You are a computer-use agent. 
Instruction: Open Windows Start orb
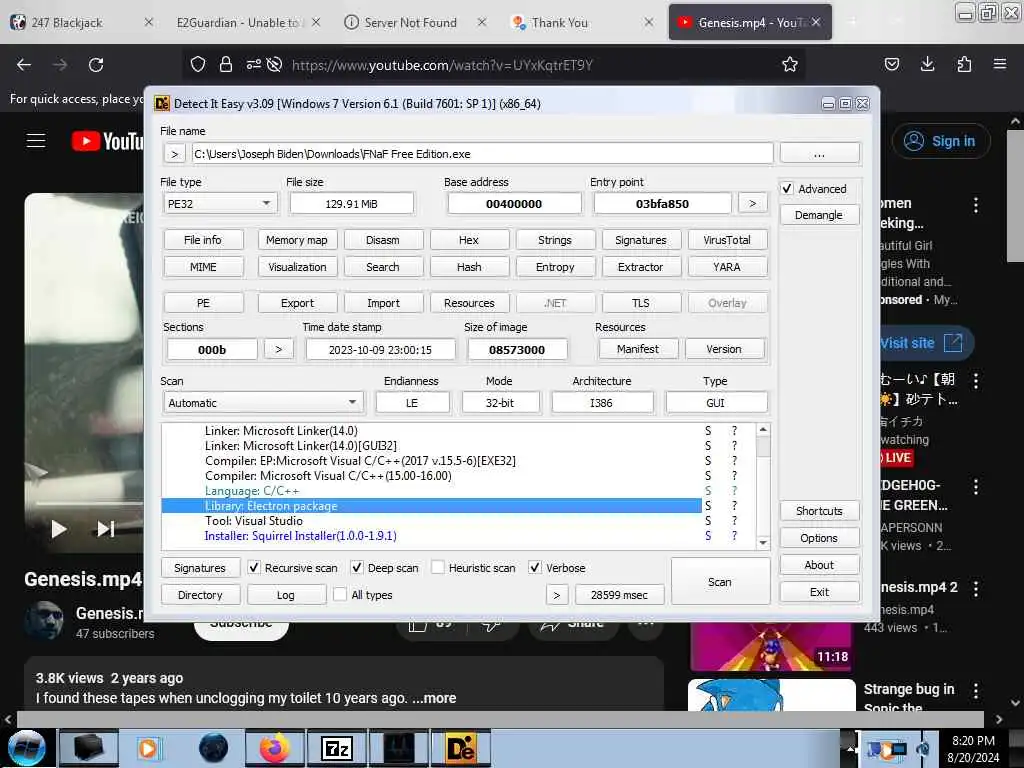(27, 748)
